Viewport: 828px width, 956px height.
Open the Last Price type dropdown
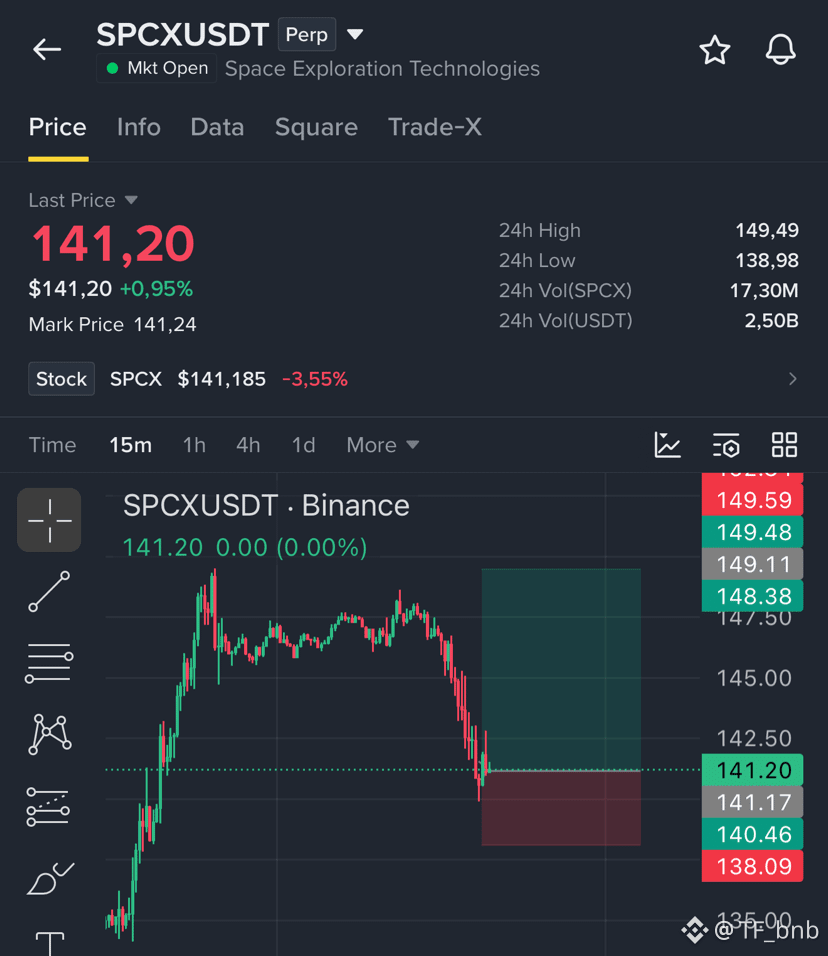(x=131, y=200)
